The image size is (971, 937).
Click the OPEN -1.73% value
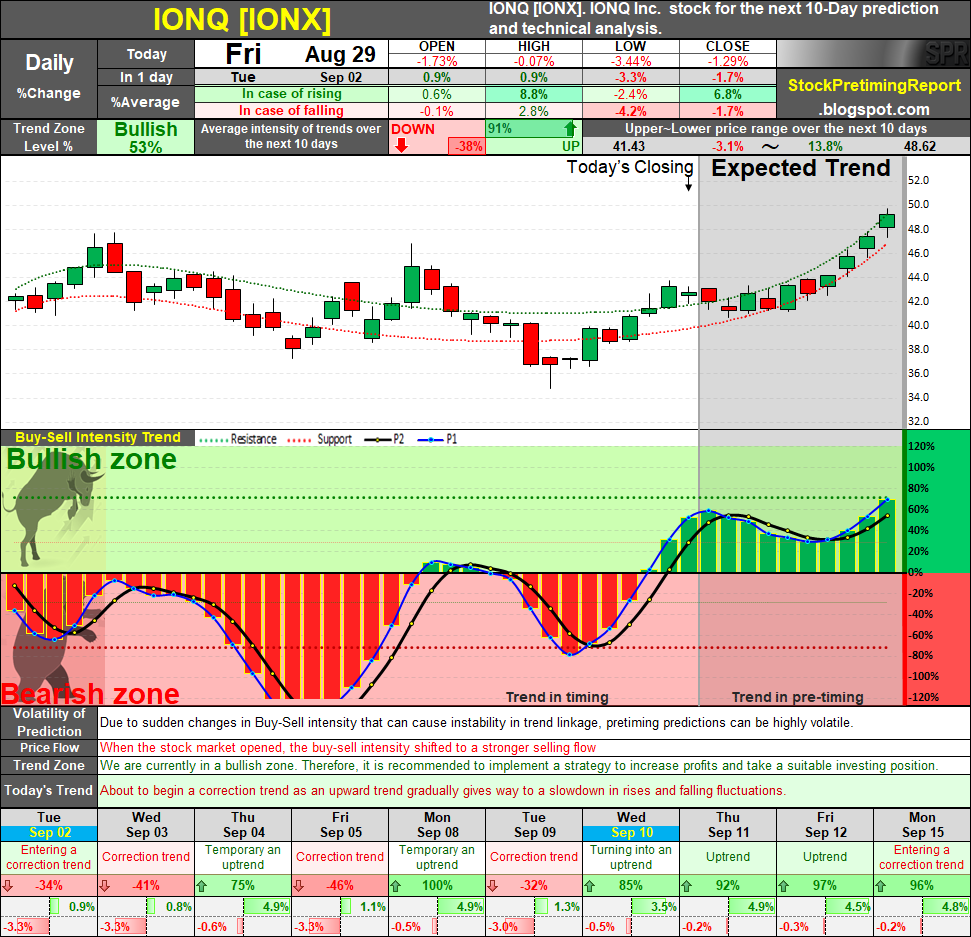[437, 61]
